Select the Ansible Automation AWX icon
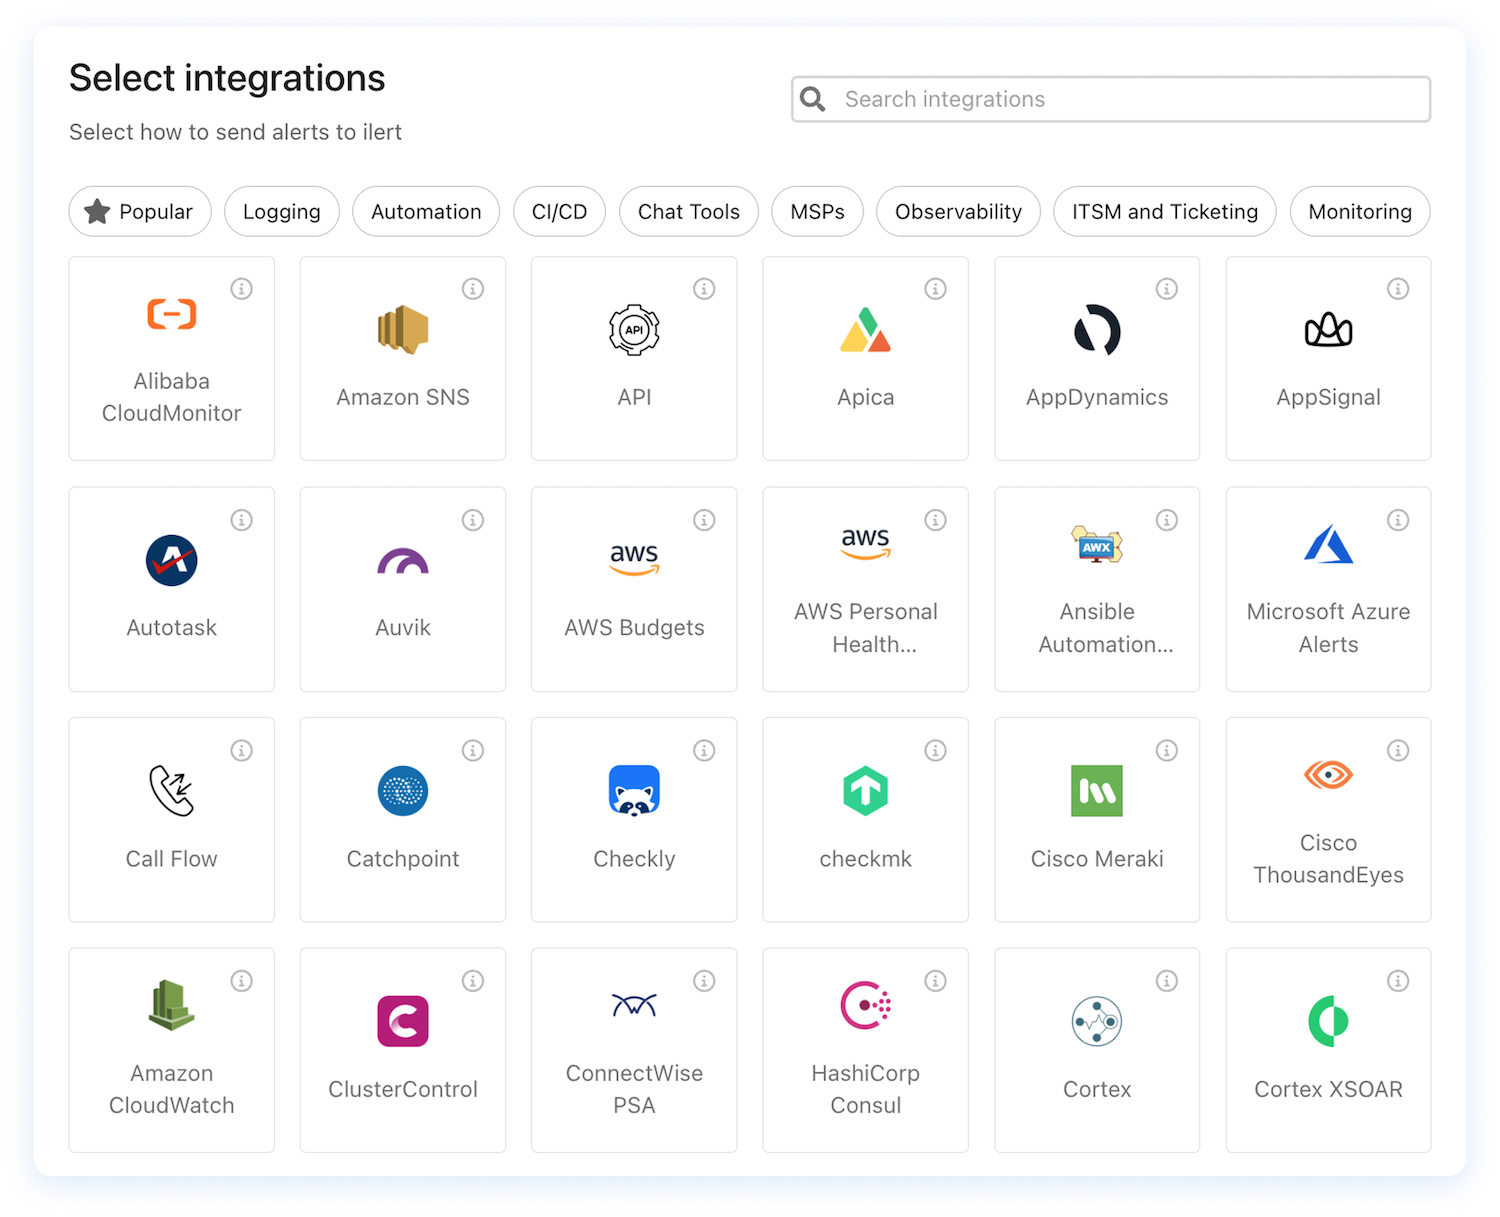1500x1217 pixels. (x=1097, y=544)
